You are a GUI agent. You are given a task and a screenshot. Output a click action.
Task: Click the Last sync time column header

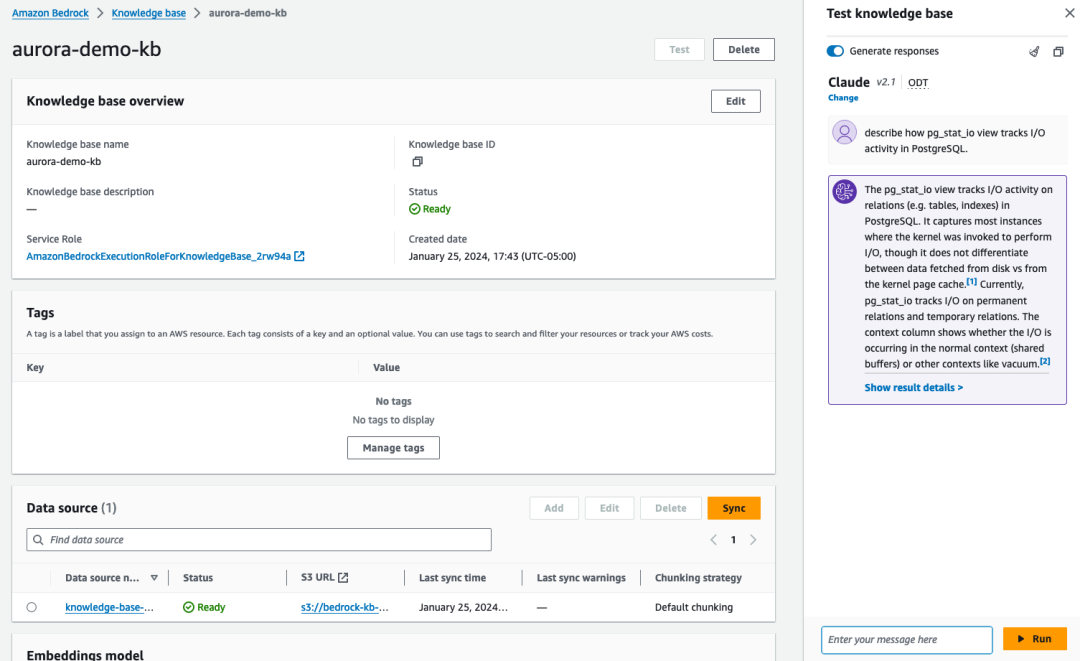(453, 578)
